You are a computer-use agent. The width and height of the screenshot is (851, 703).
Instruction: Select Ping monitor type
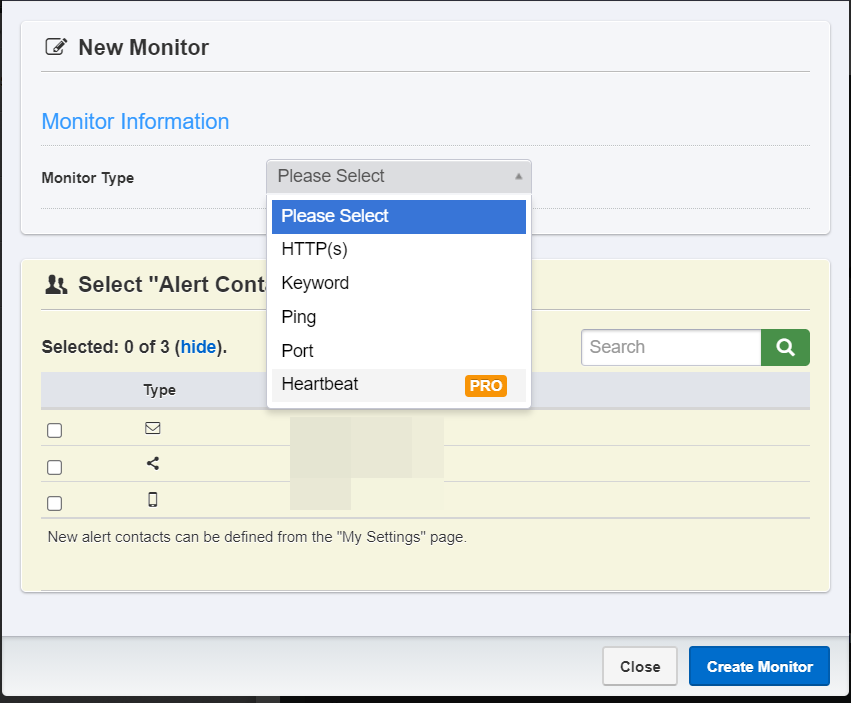pos(399,317)
